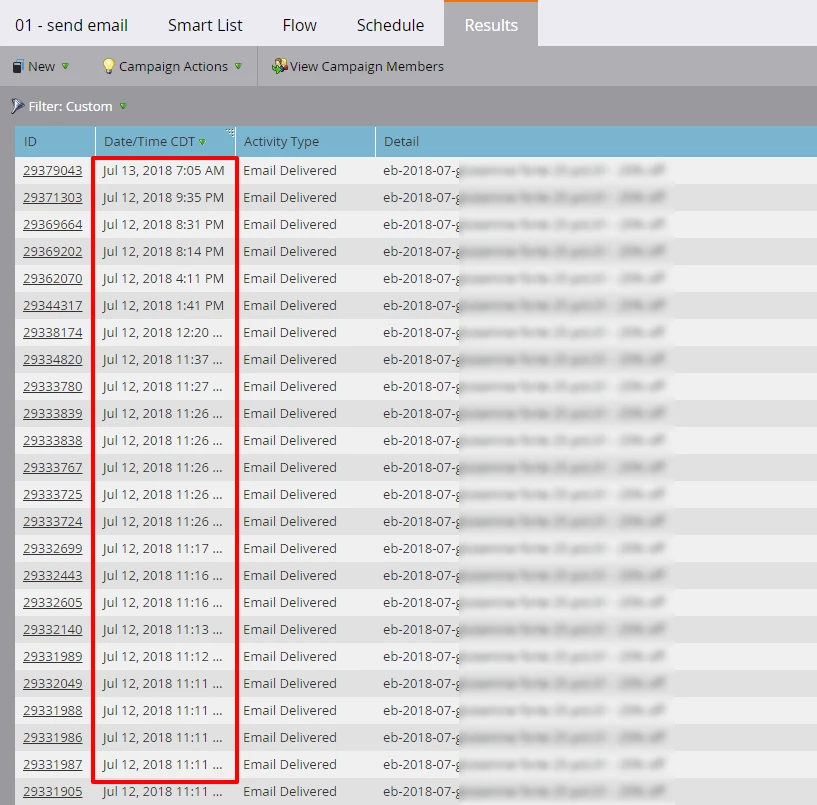Screen dimensions: 817x805
Task: Click the Campaign Actions button label
Action: (x=174, y=67)
